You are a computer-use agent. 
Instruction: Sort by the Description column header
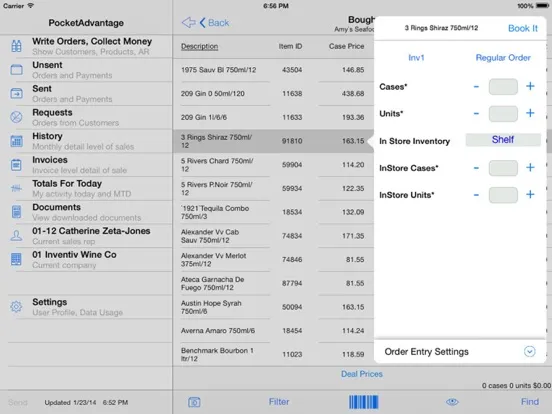tap(199, 46)
